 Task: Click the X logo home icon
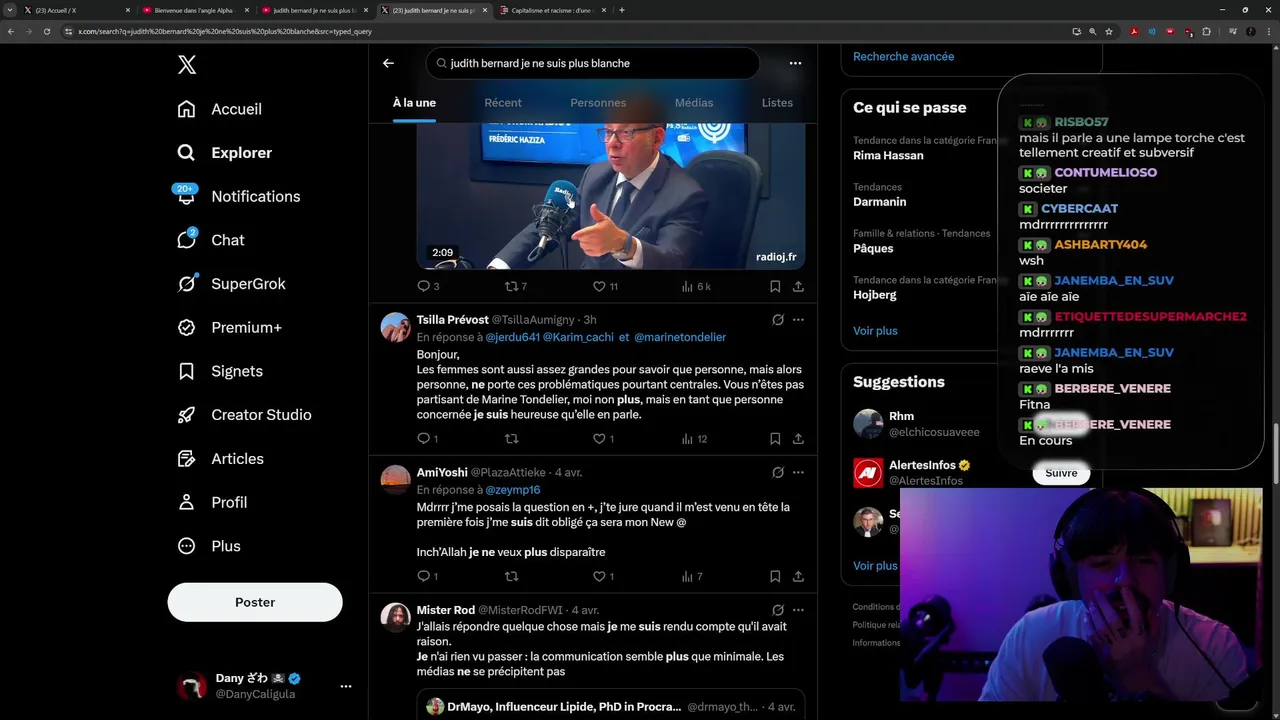pyautogui.click(x=187, y=65)
